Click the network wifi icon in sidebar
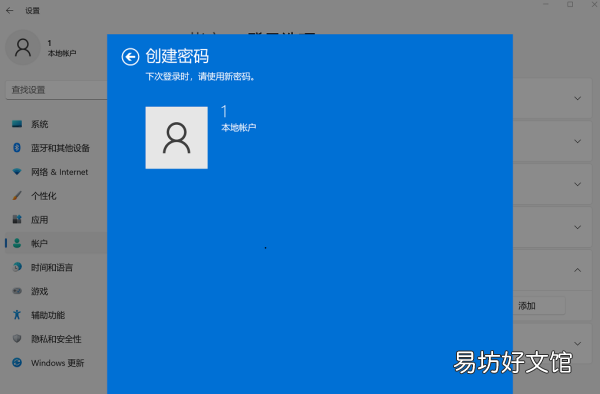This screenshot has height=394, width=600. [x=17, y=172]
